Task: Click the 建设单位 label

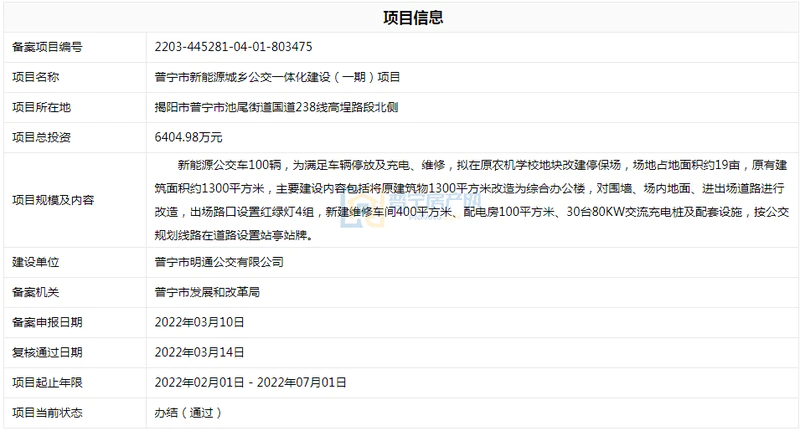Action: click(x=35, y=262)
